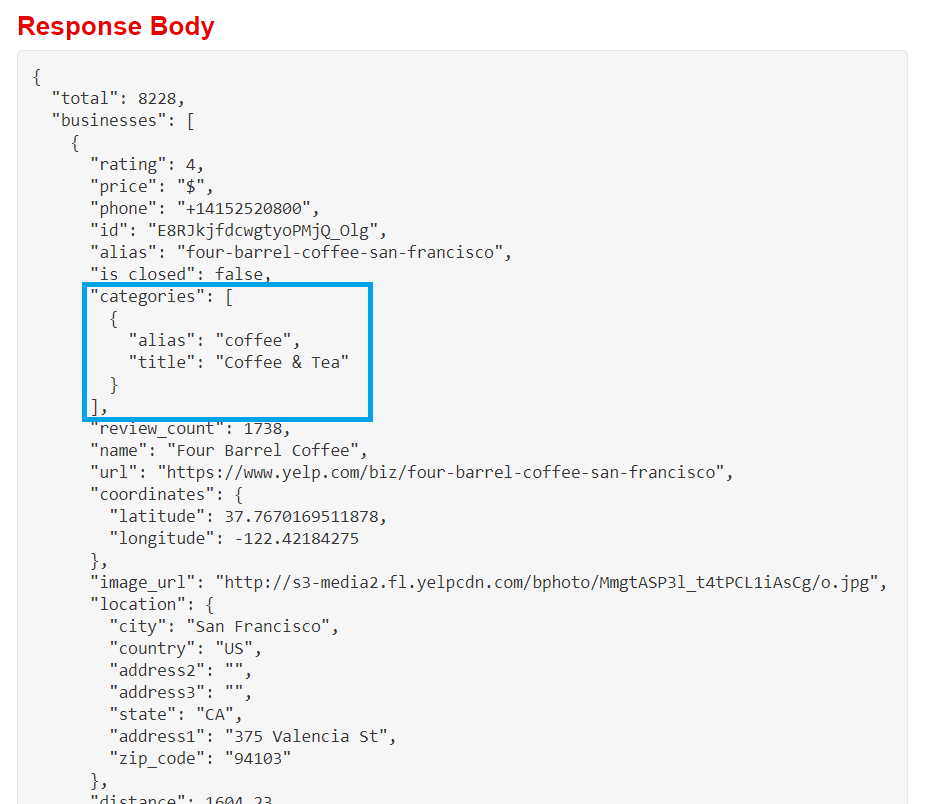
Task: Click the "categories": [ line
Action: pos(161,297)
